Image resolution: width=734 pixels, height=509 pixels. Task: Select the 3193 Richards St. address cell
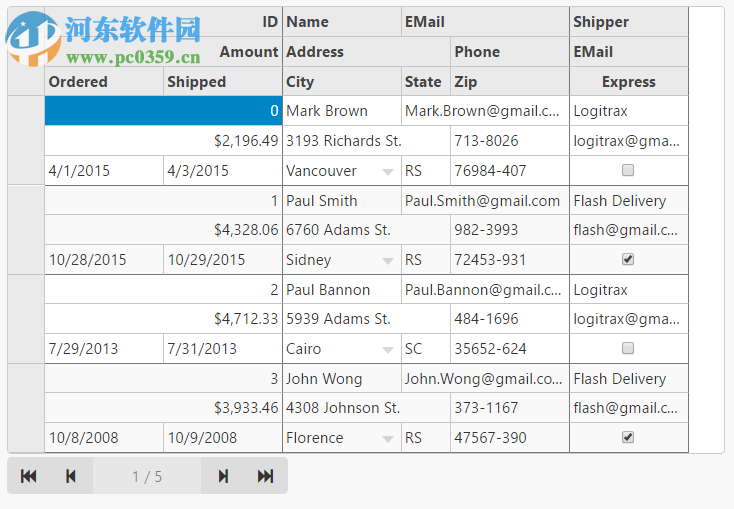click(367, 140)
